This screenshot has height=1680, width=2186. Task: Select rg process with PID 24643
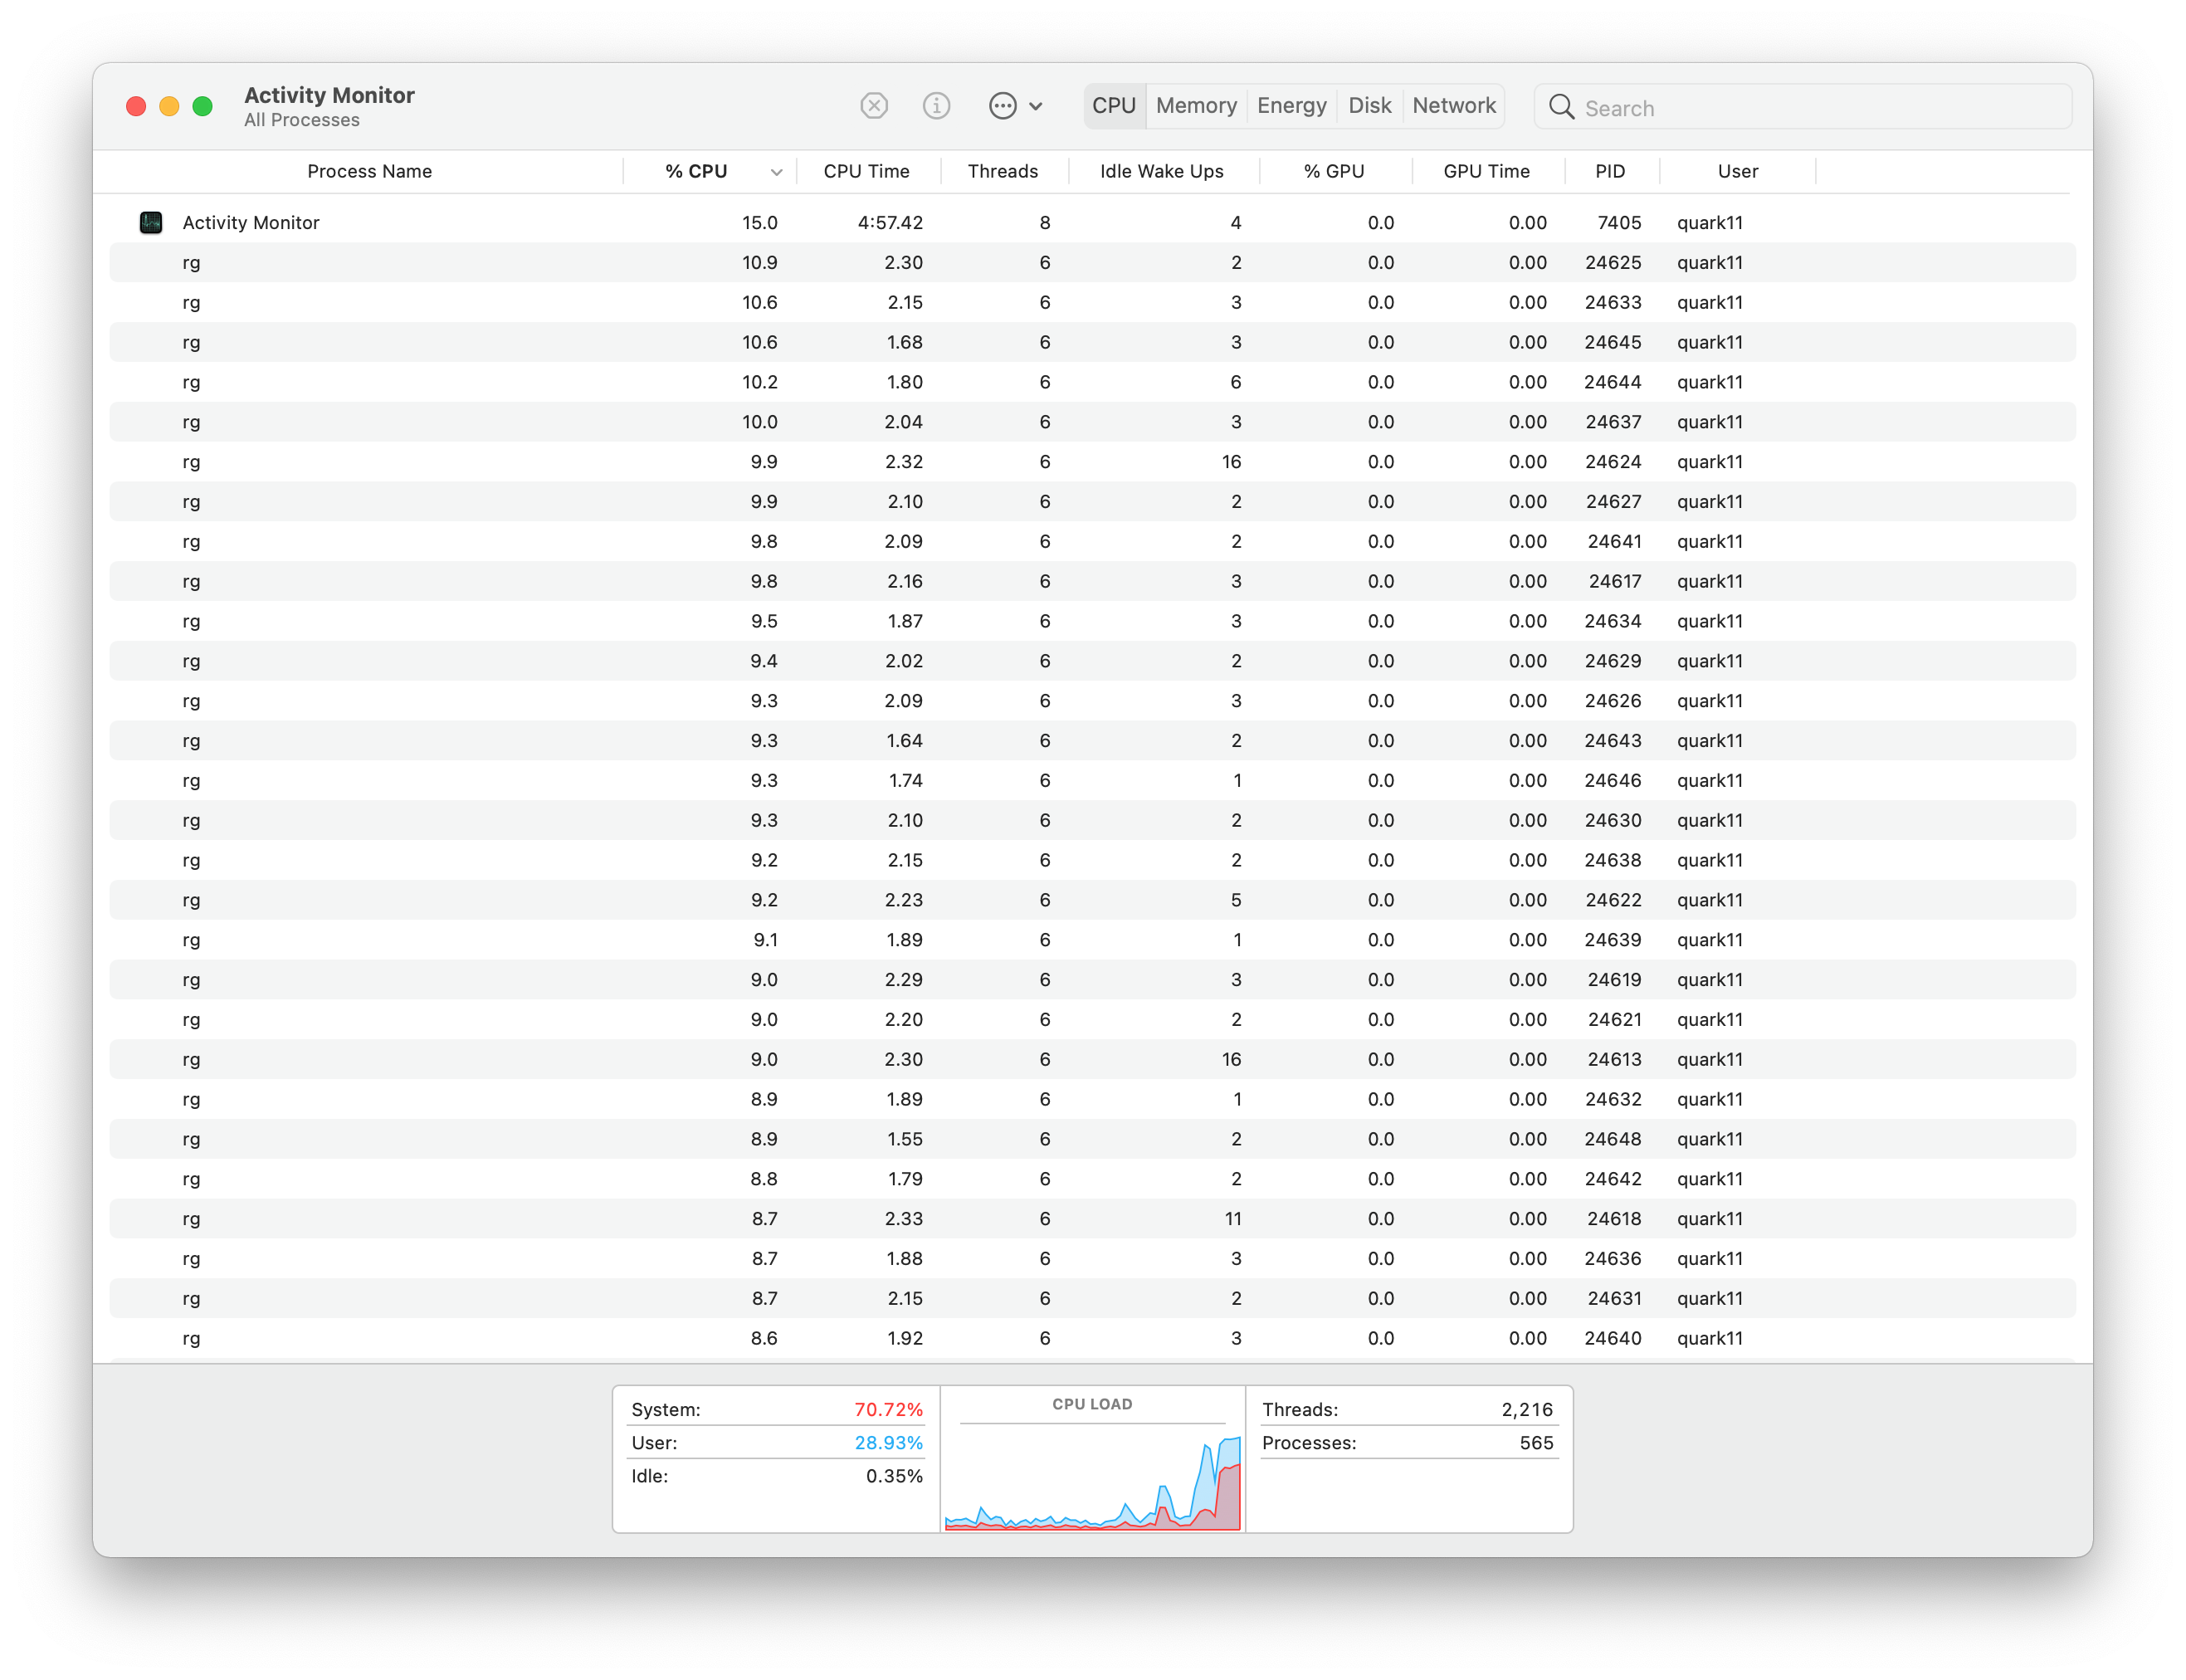(1092, 741)
